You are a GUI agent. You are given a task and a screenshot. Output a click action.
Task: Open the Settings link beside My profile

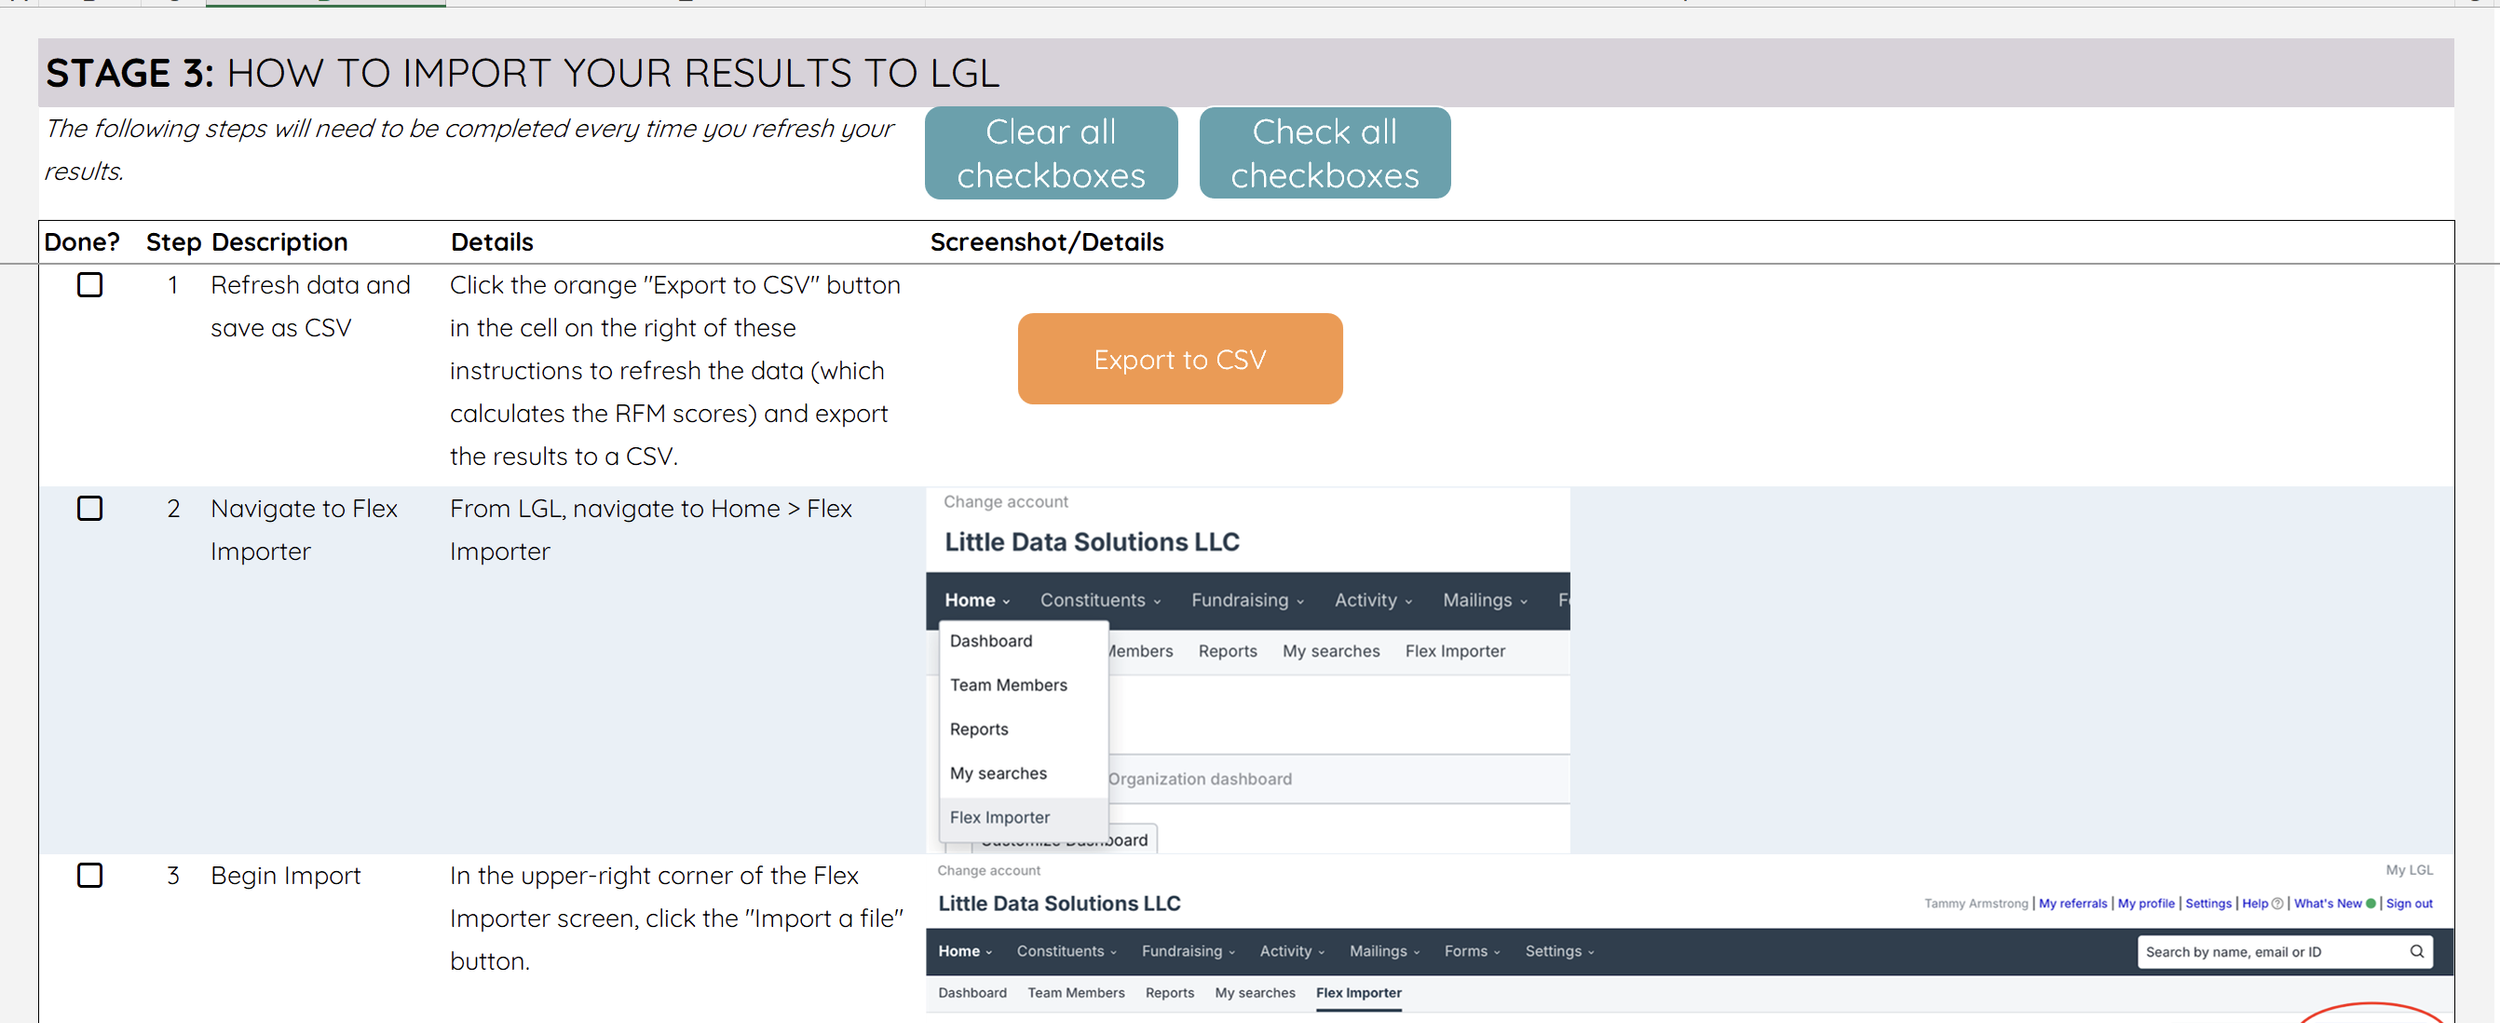point(2208,903)
